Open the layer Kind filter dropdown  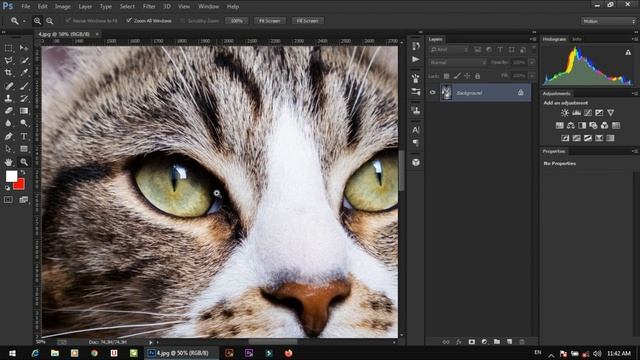point(449,50)
